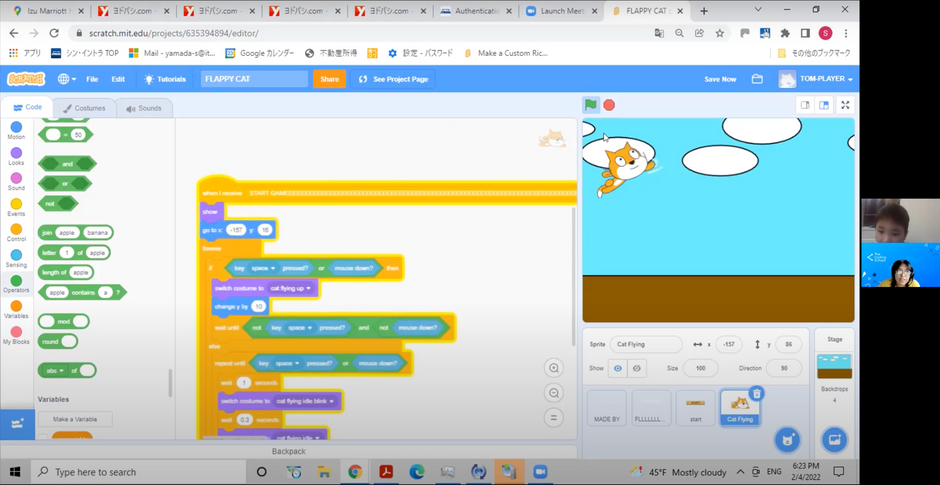Switch to small stage layout
Viewport: 940px width, 485px height.
(x=805, y=105)
